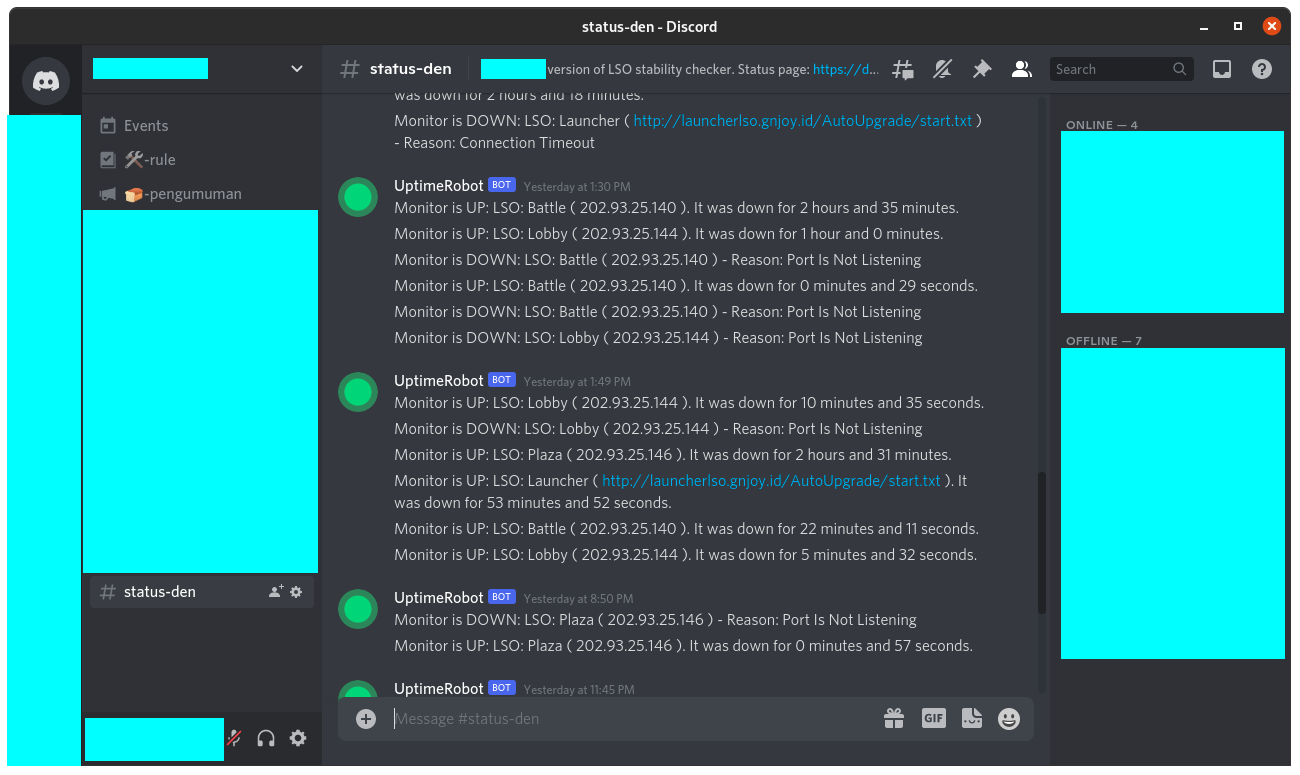The height and width of the screenshot is (775, 1300).
Task: Click UptimeRobot avatar at 8:50 PM message
Action: click(358, 609)
